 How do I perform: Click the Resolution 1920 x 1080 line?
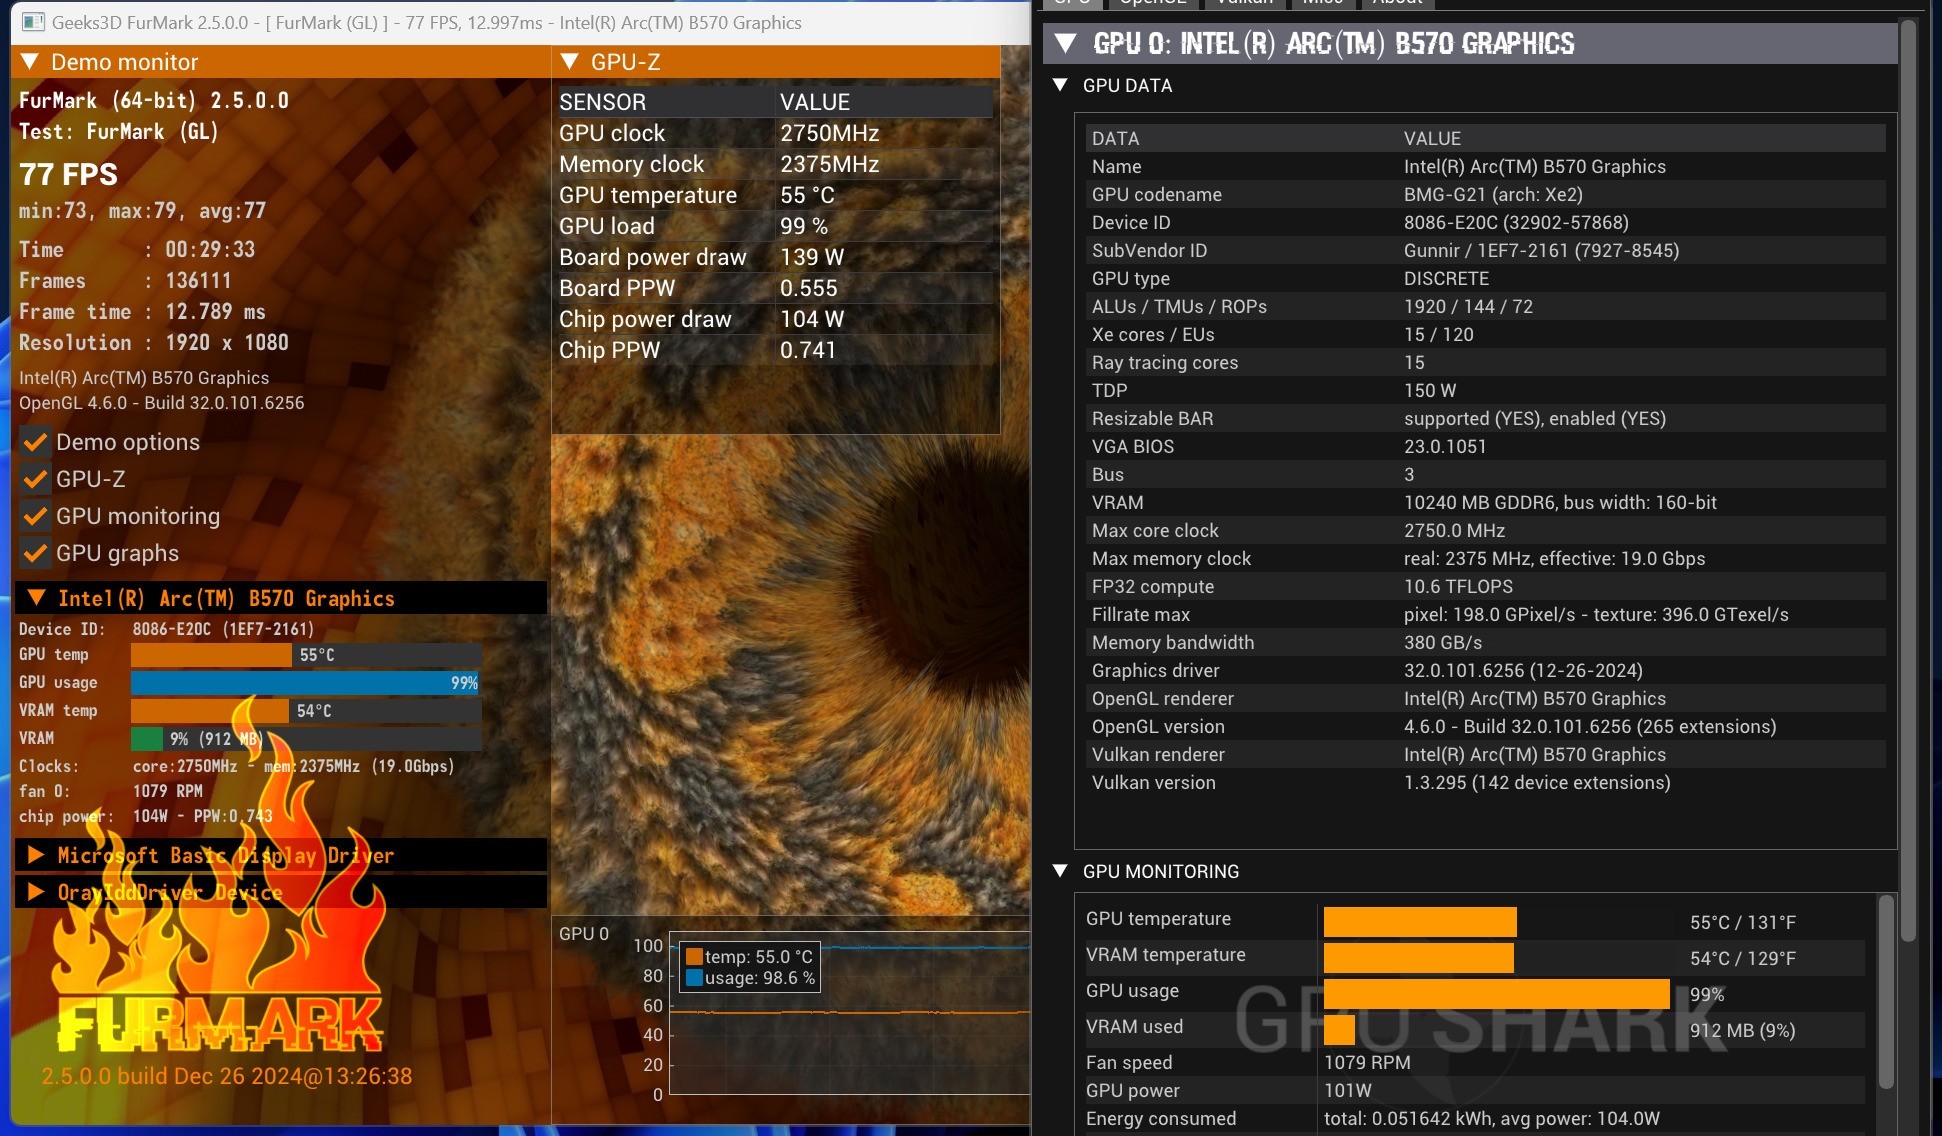tap(154, 342)
